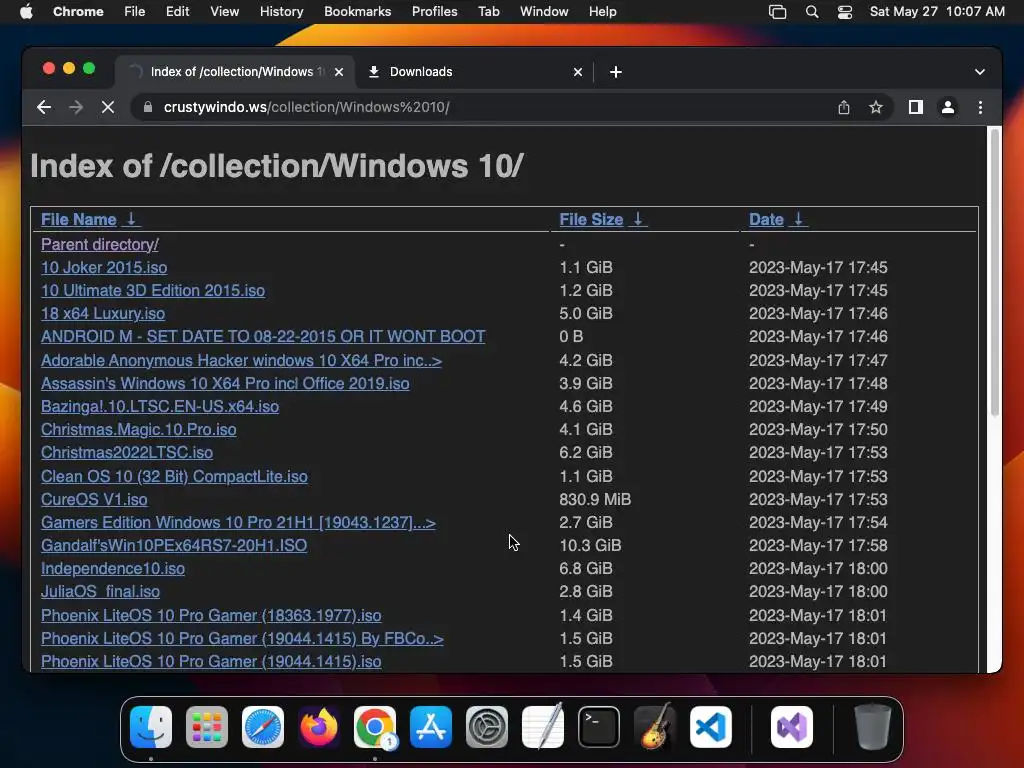Launch Firefox from the Dock

pyautogui.click(x=319, y=727)
